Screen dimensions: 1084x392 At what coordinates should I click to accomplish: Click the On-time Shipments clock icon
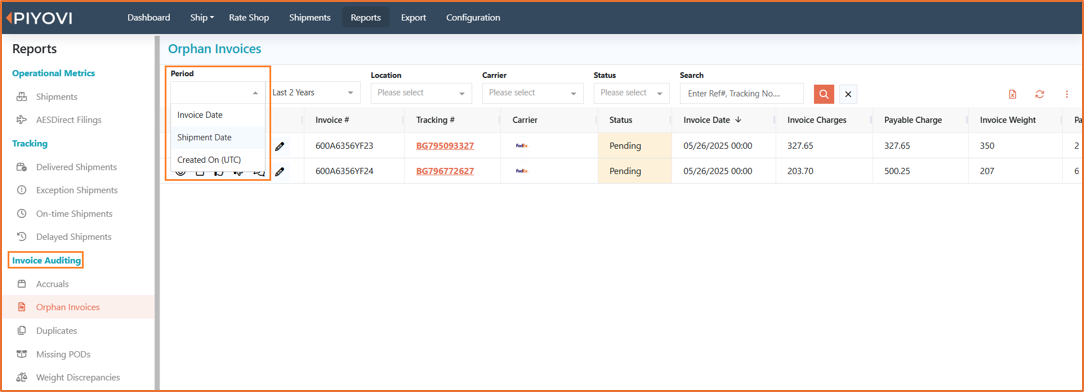tap(21, 214)
